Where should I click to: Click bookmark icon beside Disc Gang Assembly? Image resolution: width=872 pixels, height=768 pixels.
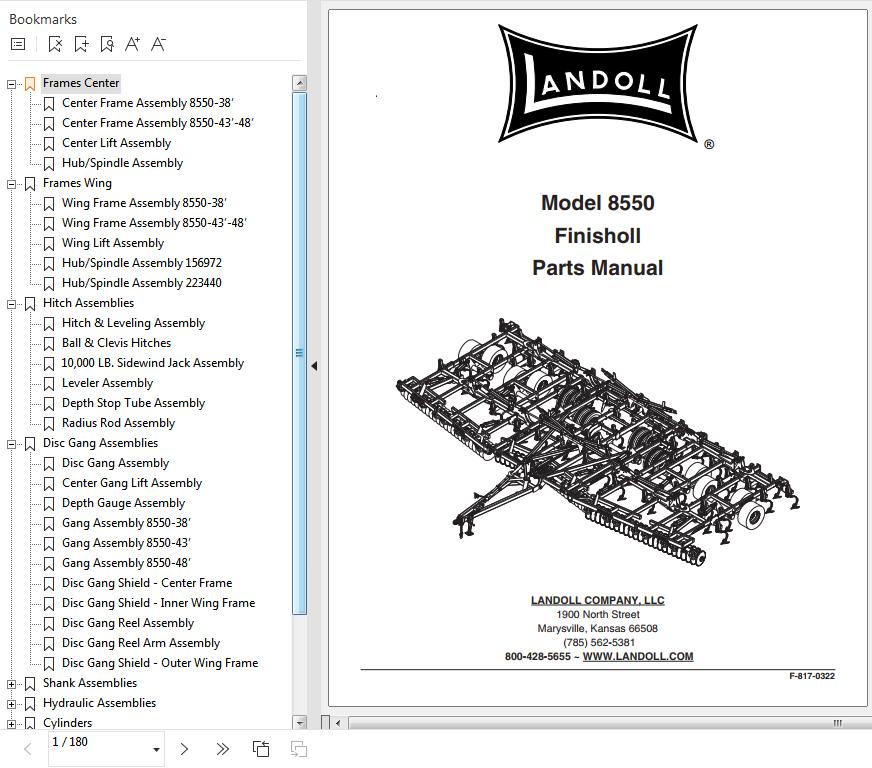pos(49,464)
